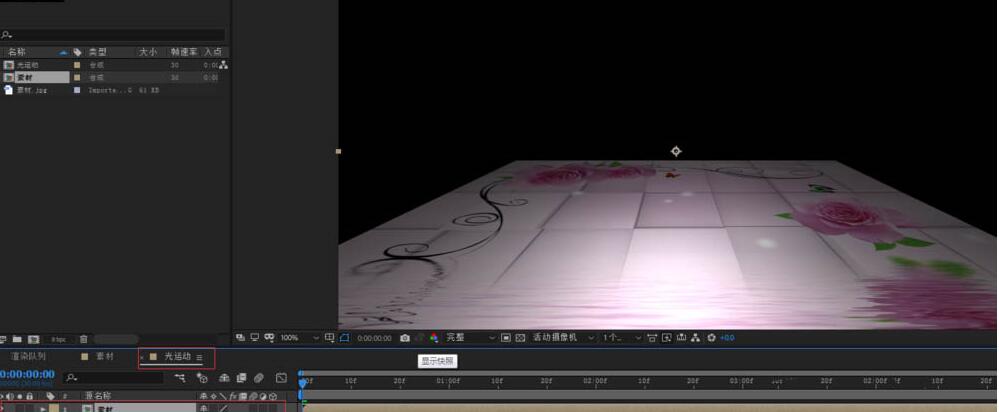Open the composition flowchart icon in viewer
Screen dimensions: 999x412
coord(696,338)
